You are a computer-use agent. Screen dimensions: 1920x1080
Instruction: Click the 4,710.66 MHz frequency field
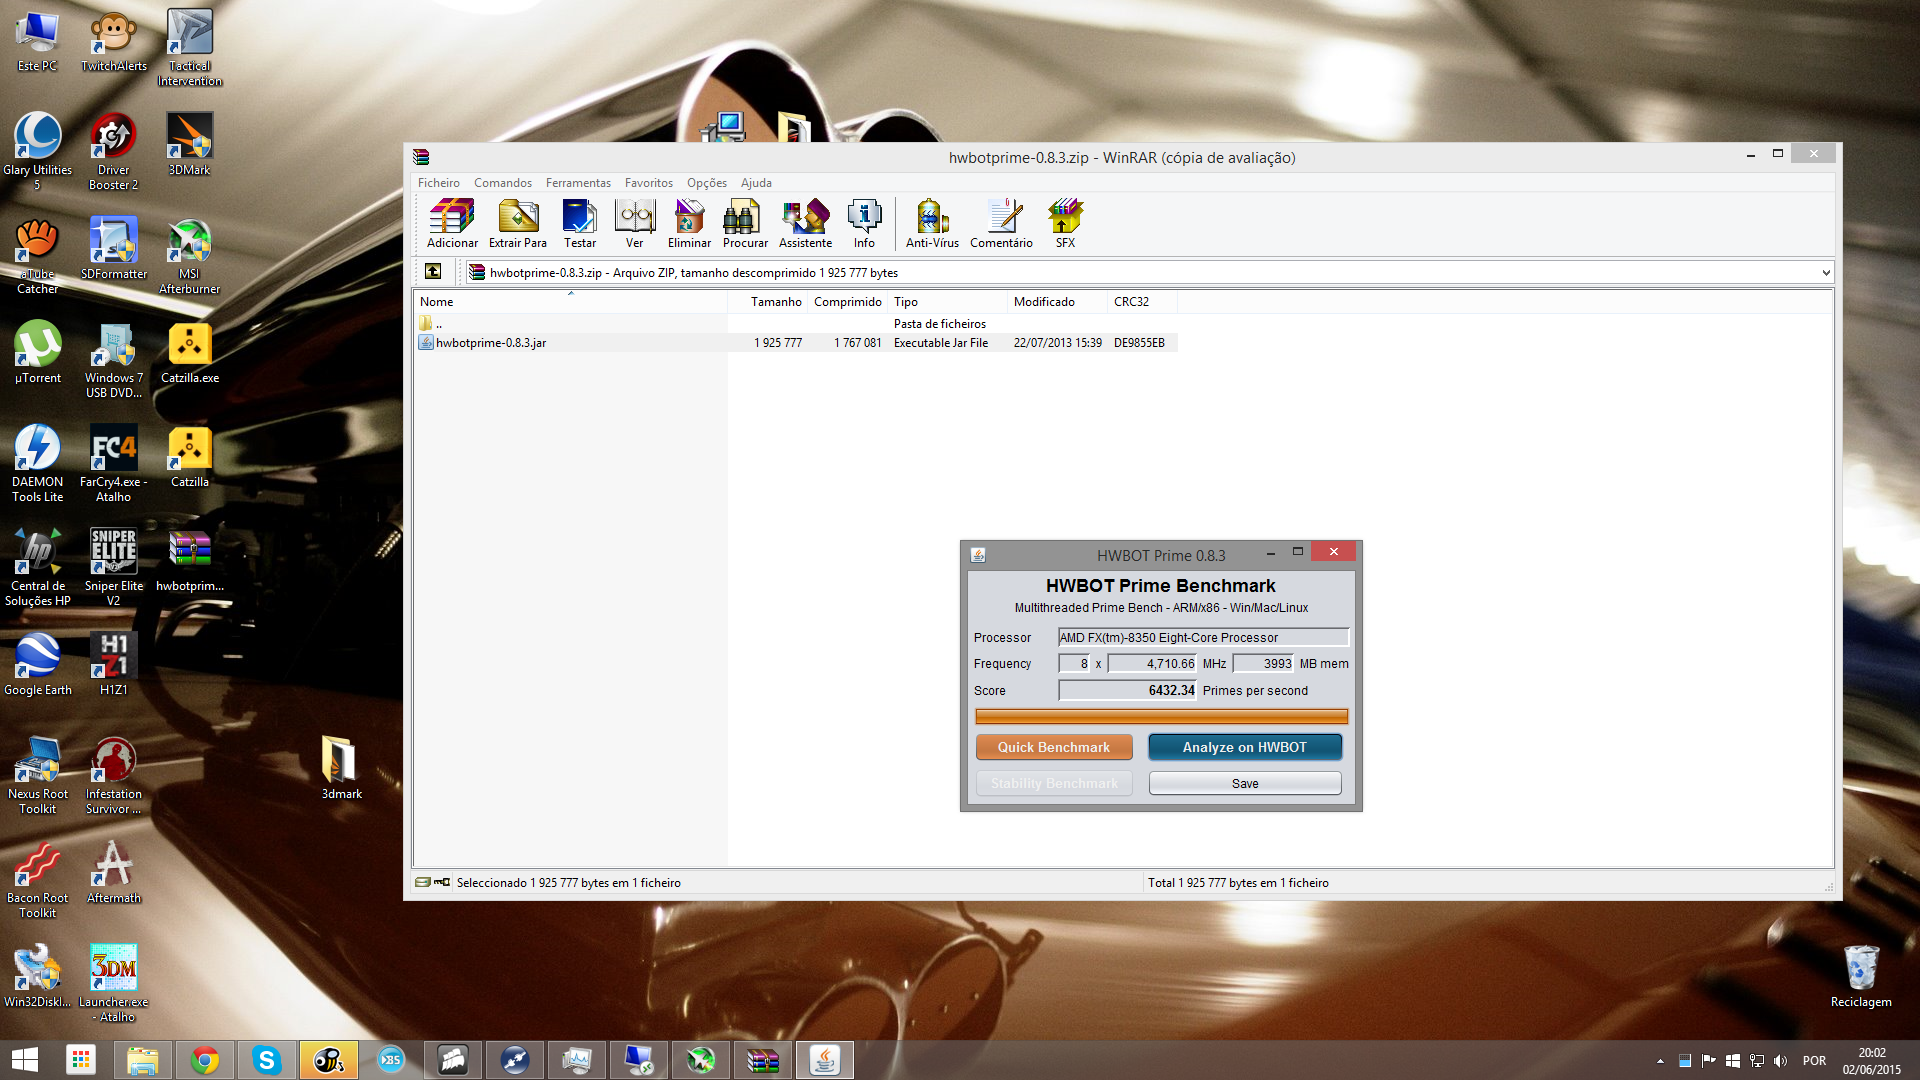coord(1152,663)
